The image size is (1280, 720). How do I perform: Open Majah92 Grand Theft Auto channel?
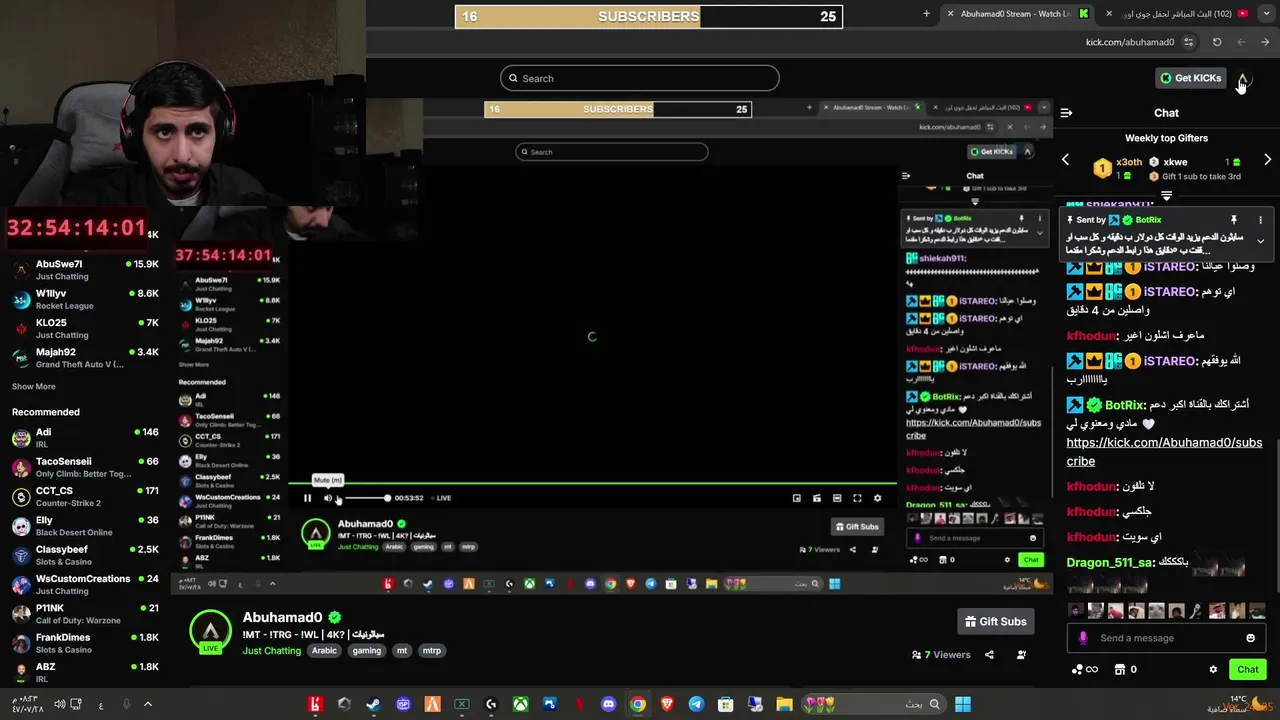pos(85,358)
